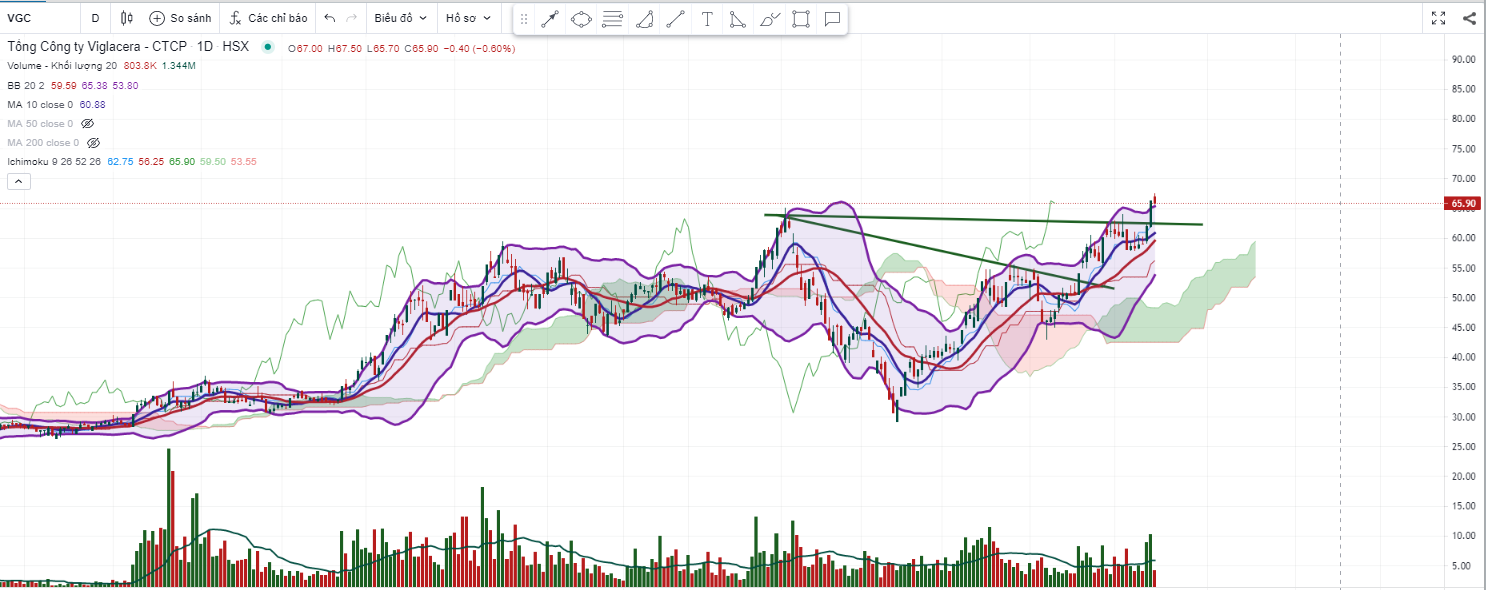
Task: Select the arc triangle drawing tool
Action: [x=645, y=19]
